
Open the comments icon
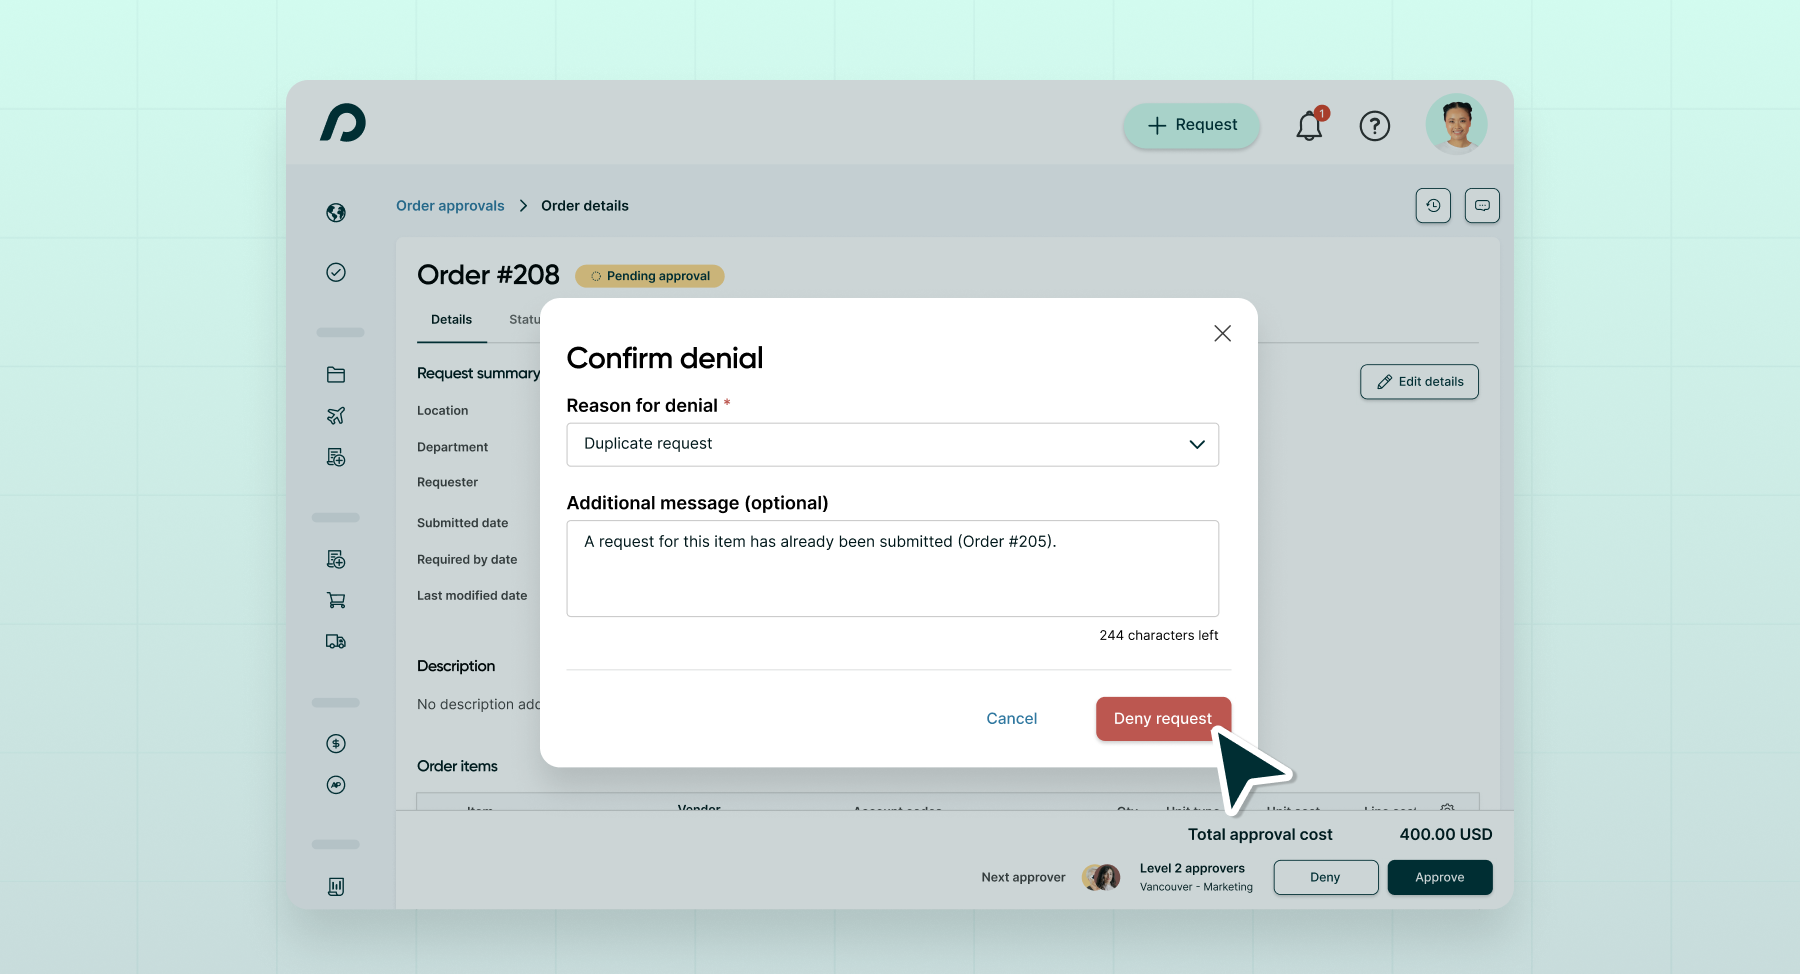coord(1482,205)
